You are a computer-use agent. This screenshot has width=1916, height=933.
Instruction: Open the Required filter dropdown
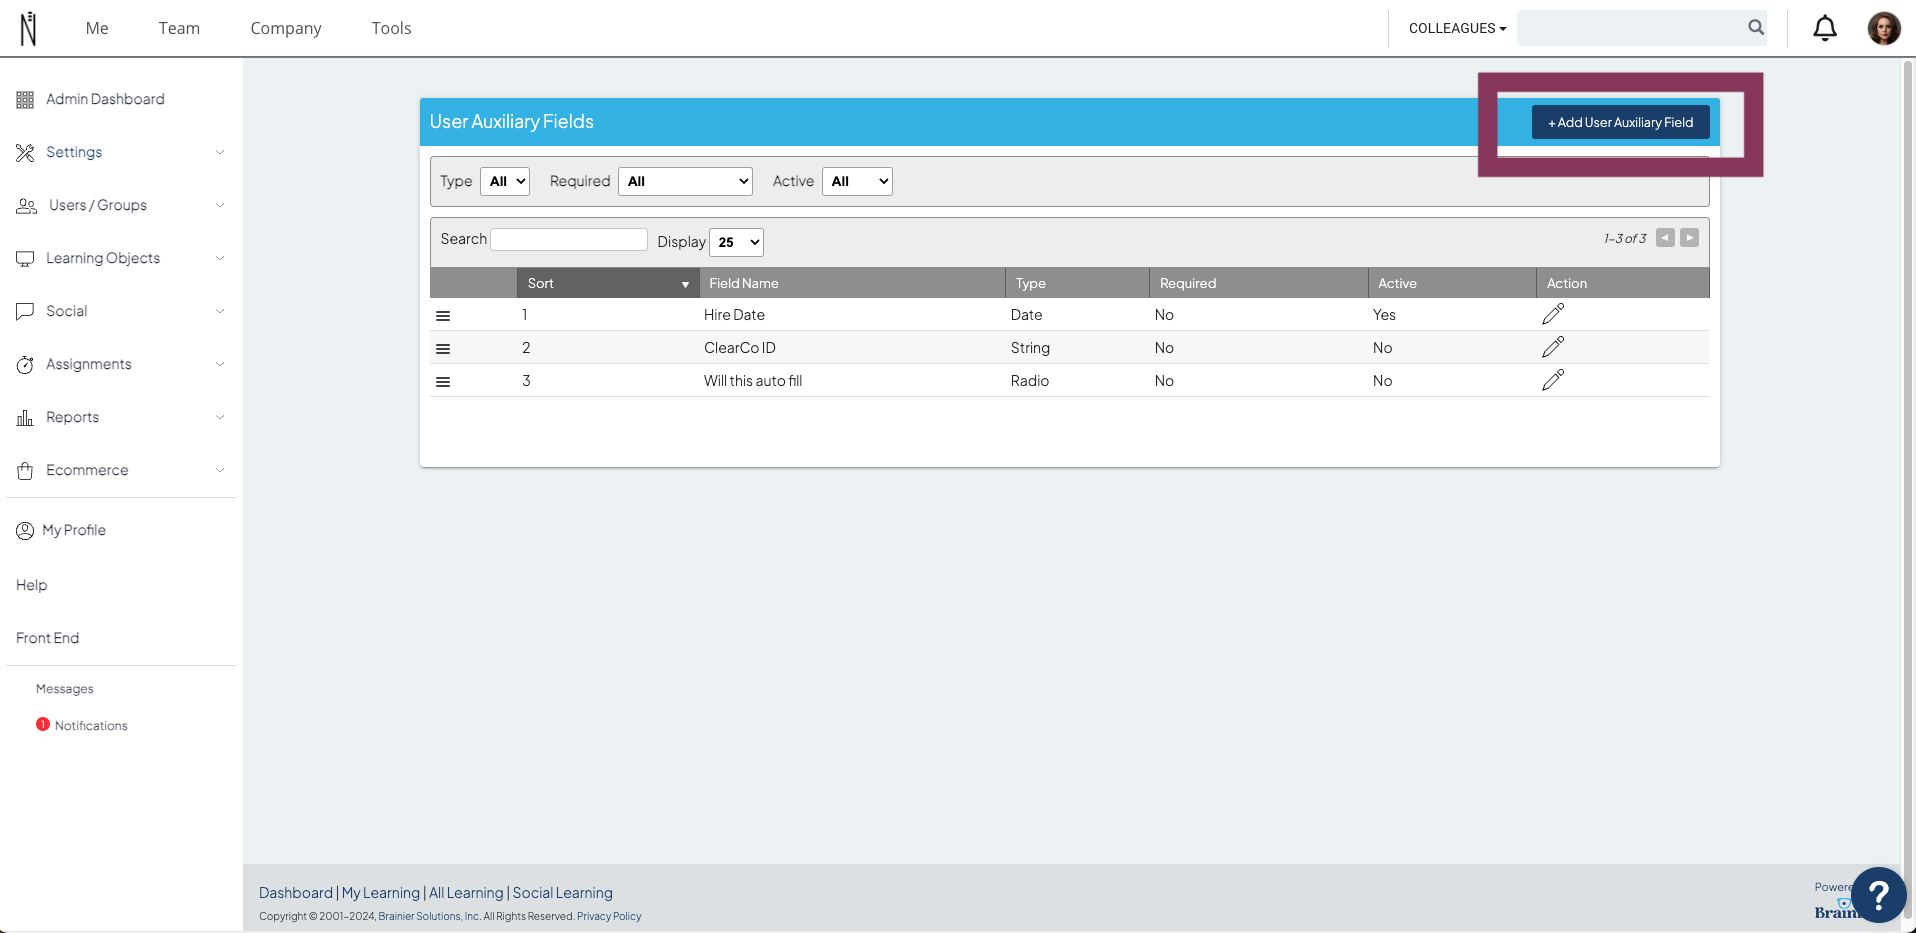(x=685, y=181)
